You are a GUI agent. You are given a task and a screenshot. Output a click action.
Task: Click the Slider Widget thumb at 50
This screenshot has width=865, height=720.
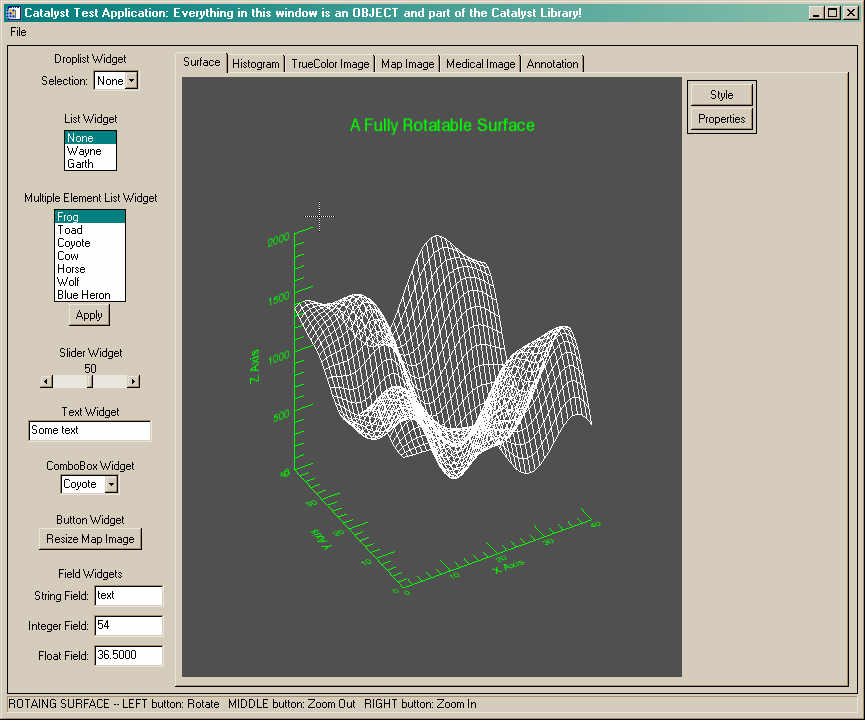[90, 381]
